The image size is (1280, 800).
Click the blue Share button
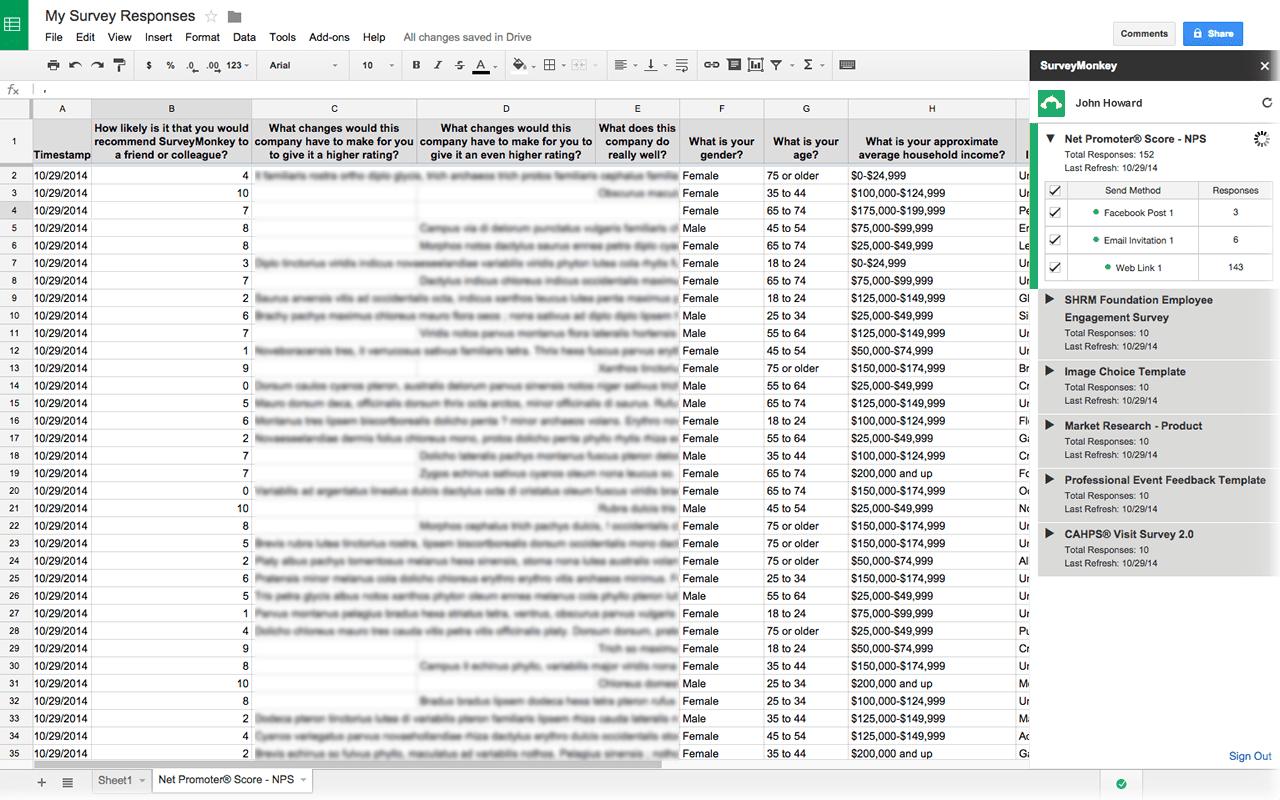1213,33
